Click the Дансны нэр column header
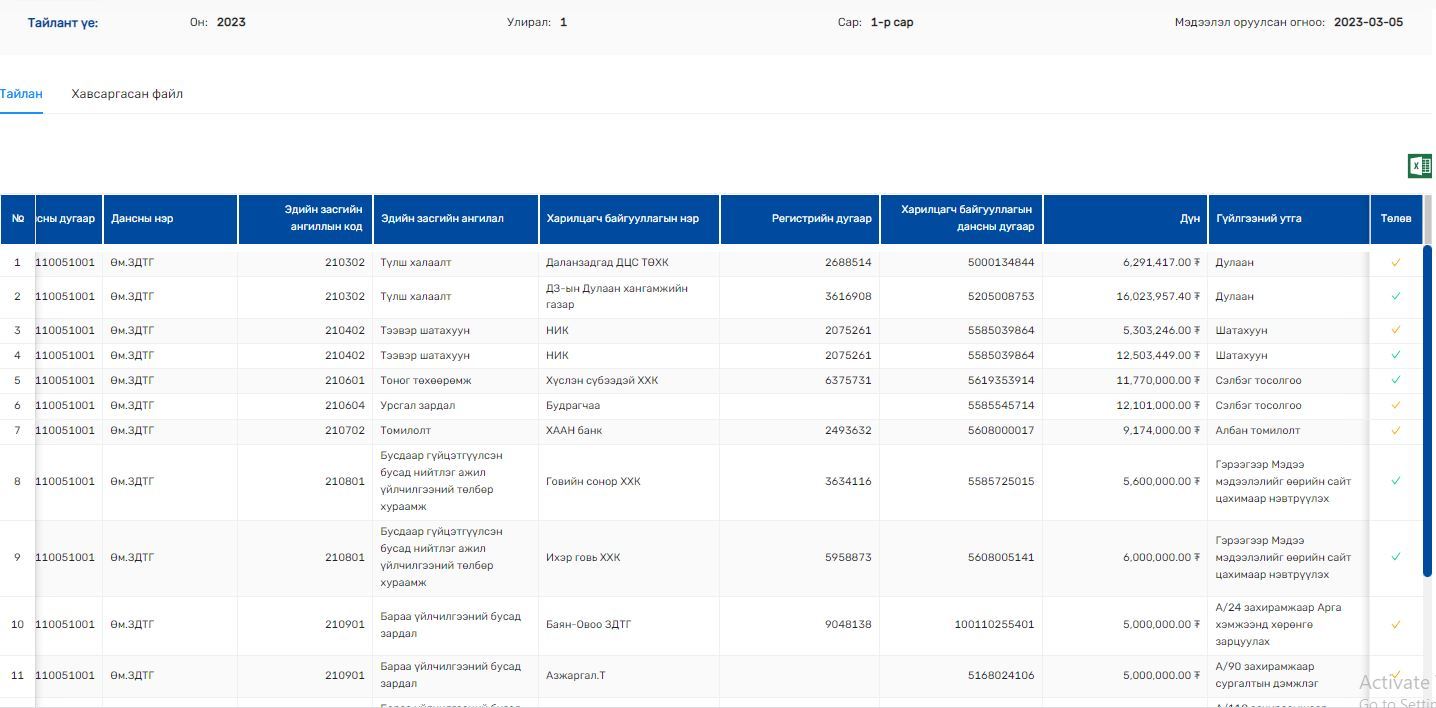Screen dimensions: 1436x708 coord(142,219)
